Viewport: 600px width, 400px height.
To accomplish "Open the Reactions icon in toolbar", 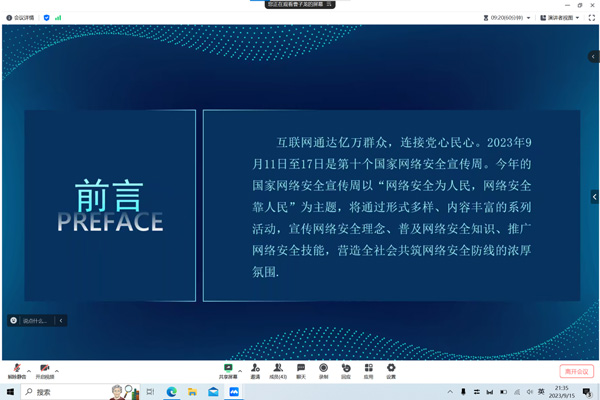I will [346, 369].
